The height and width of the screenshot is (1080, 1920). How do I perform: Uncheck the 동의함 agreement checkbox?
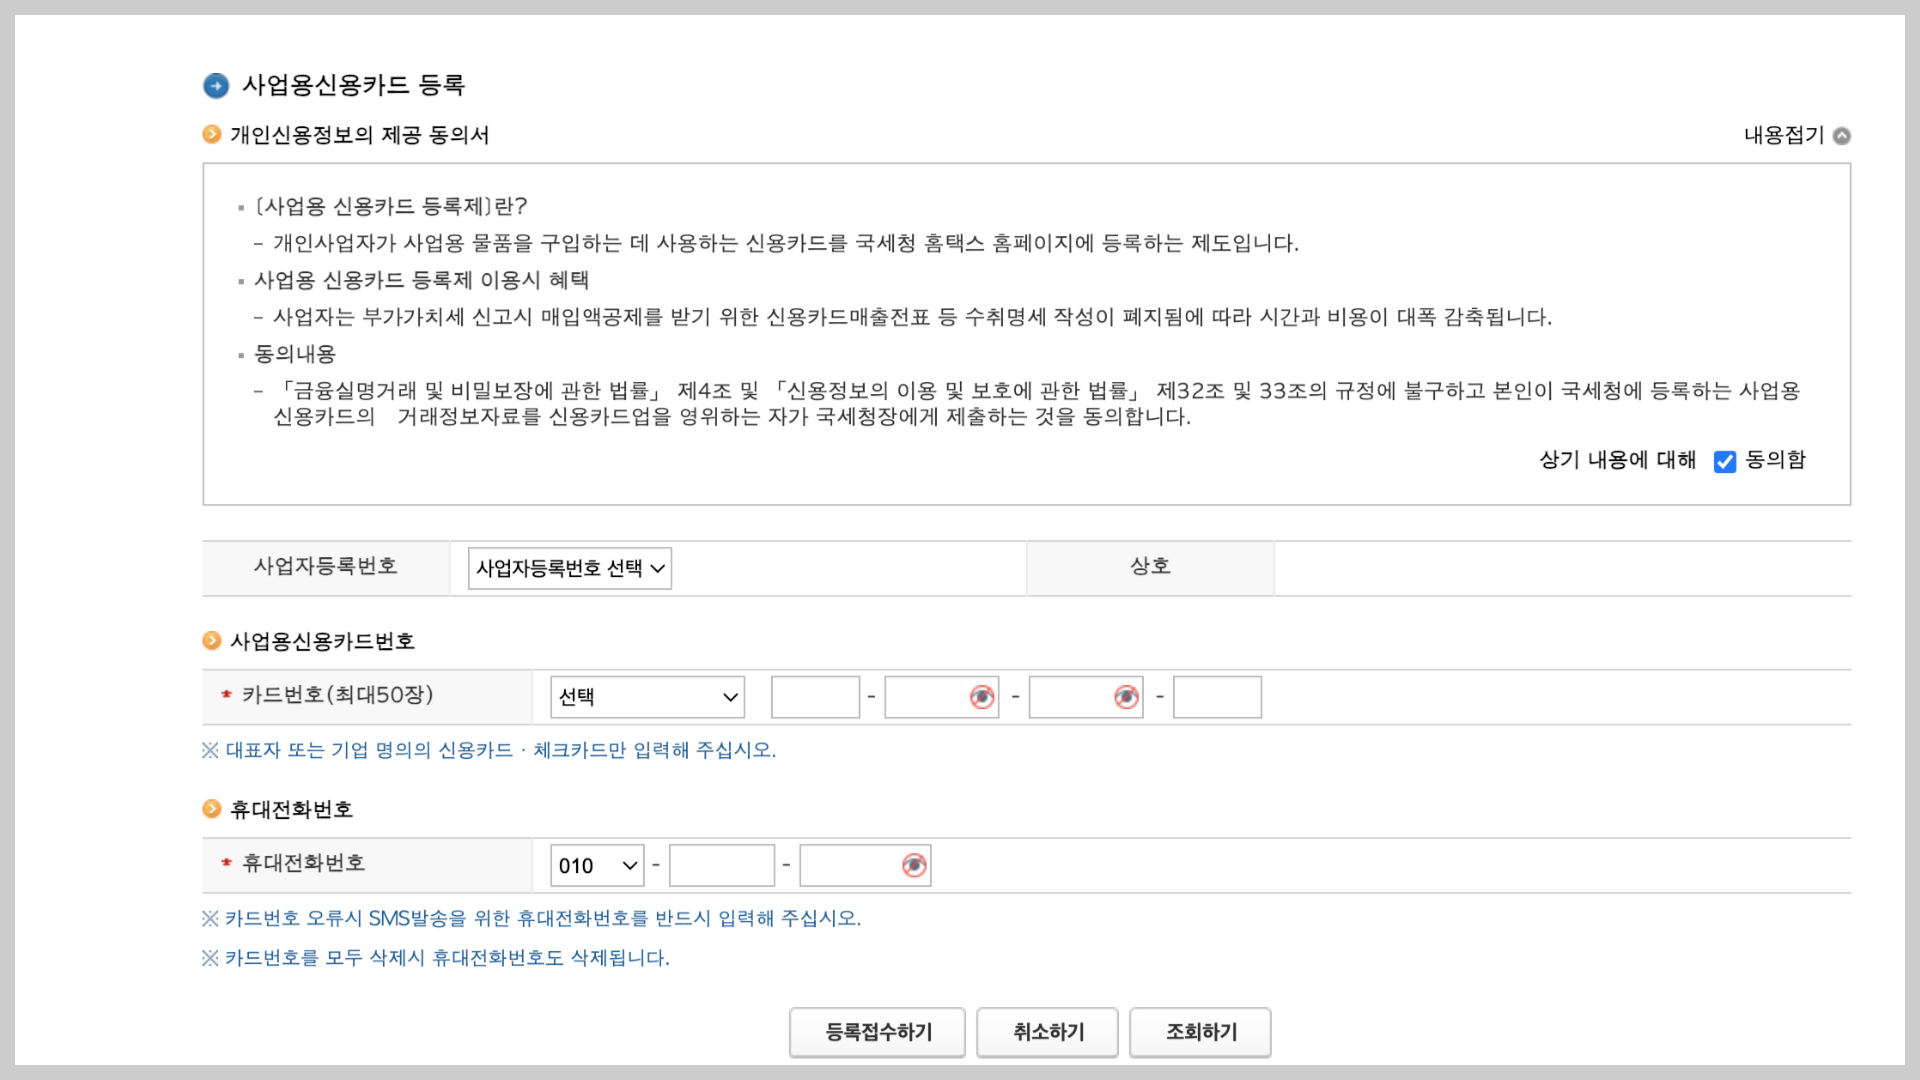(x=1725, y=461)
